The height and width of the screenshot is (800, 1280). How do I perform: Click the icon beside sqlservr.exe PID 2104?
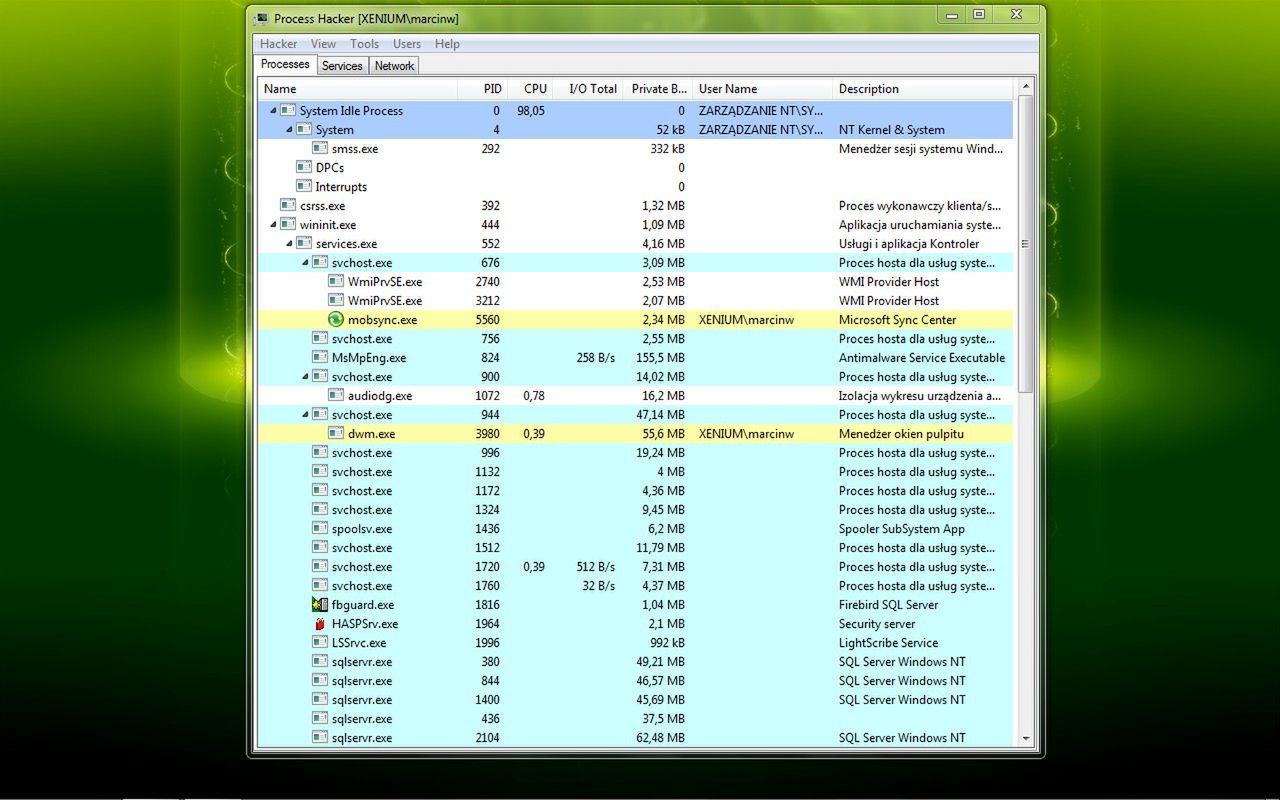point(320,737)
